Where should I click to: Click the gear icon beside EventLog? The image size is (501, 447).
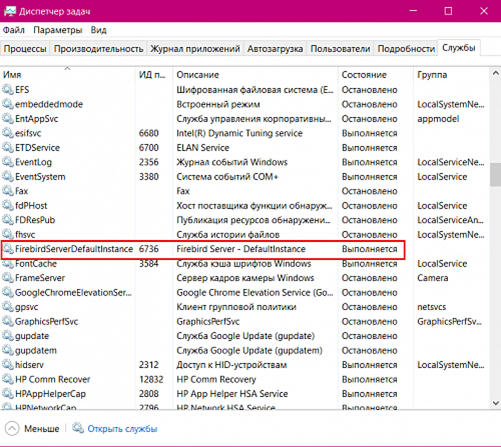pyautogui.click(x=7, y=162)
